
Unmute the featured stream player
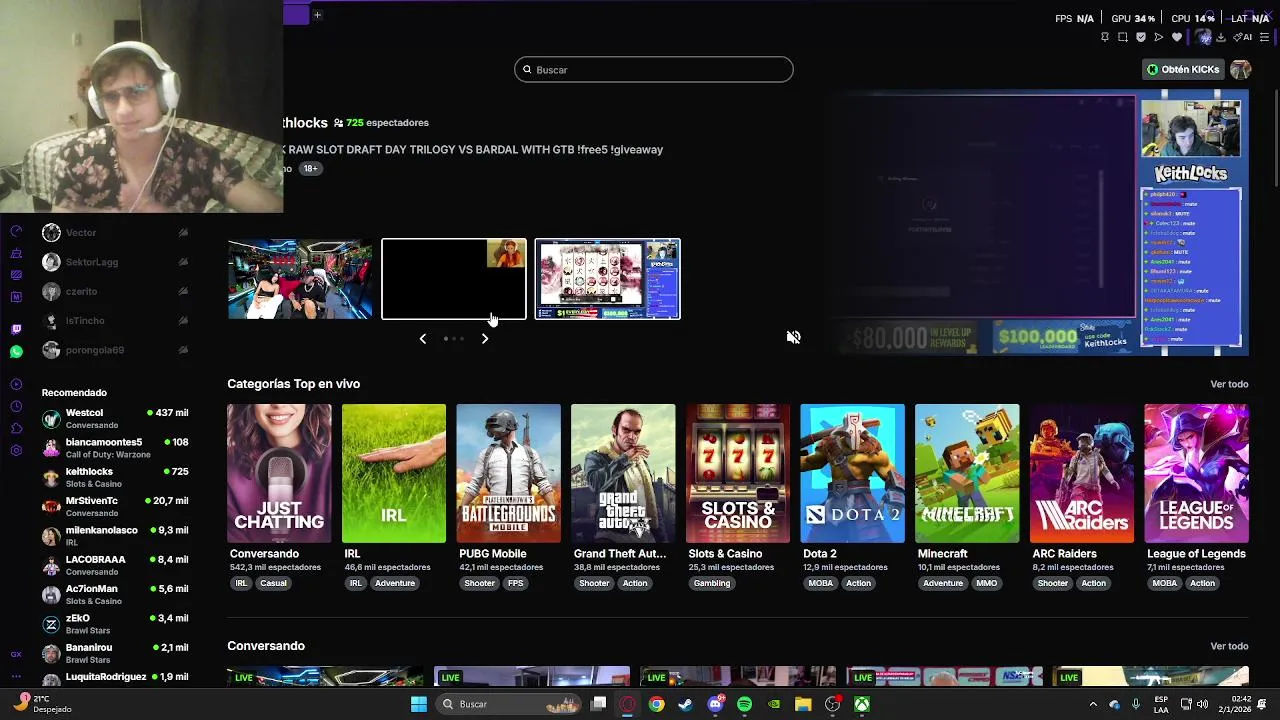click(x=793, y=337)
